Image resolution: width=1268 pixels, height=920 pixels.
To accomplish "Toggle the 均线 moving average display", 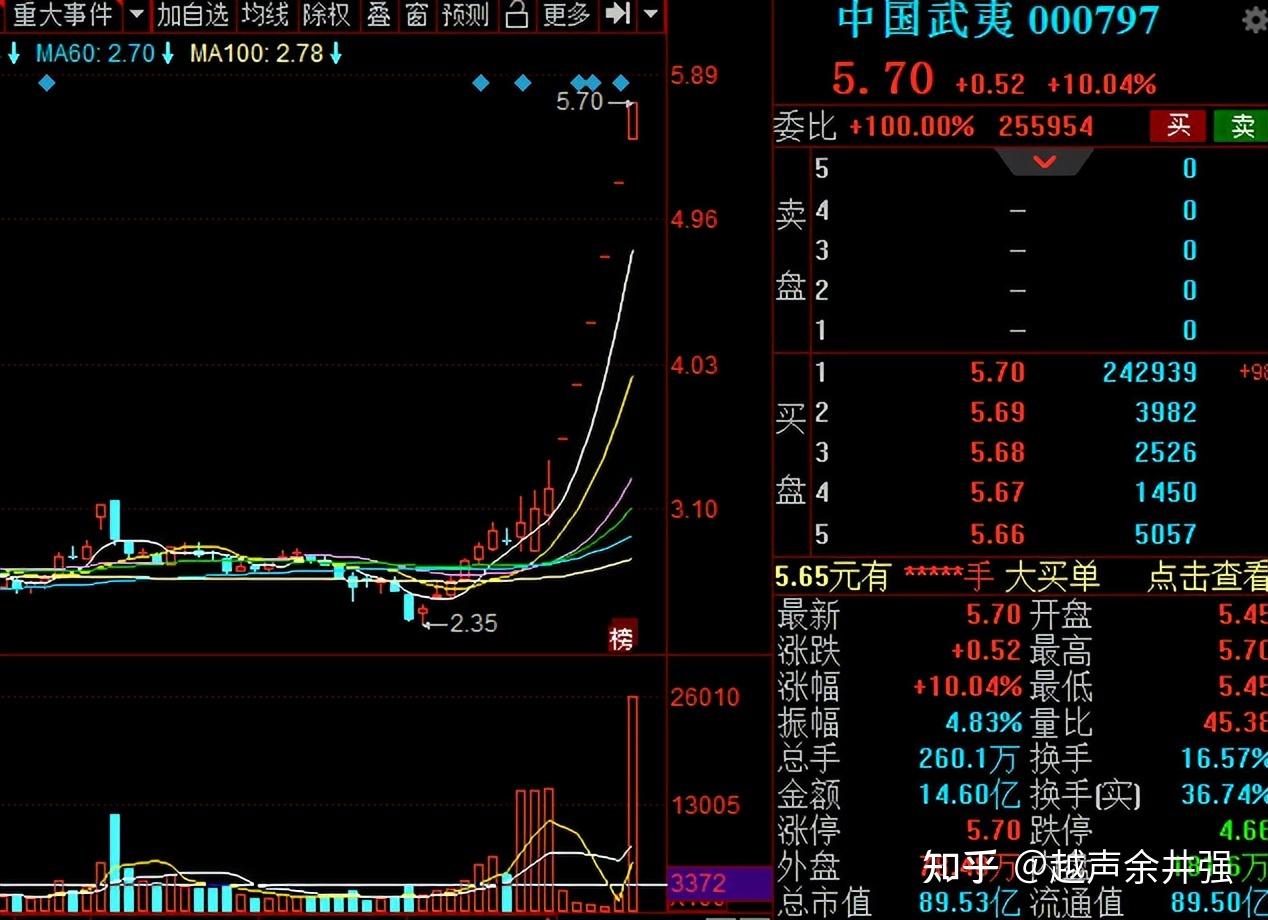I will pos(264,14).
